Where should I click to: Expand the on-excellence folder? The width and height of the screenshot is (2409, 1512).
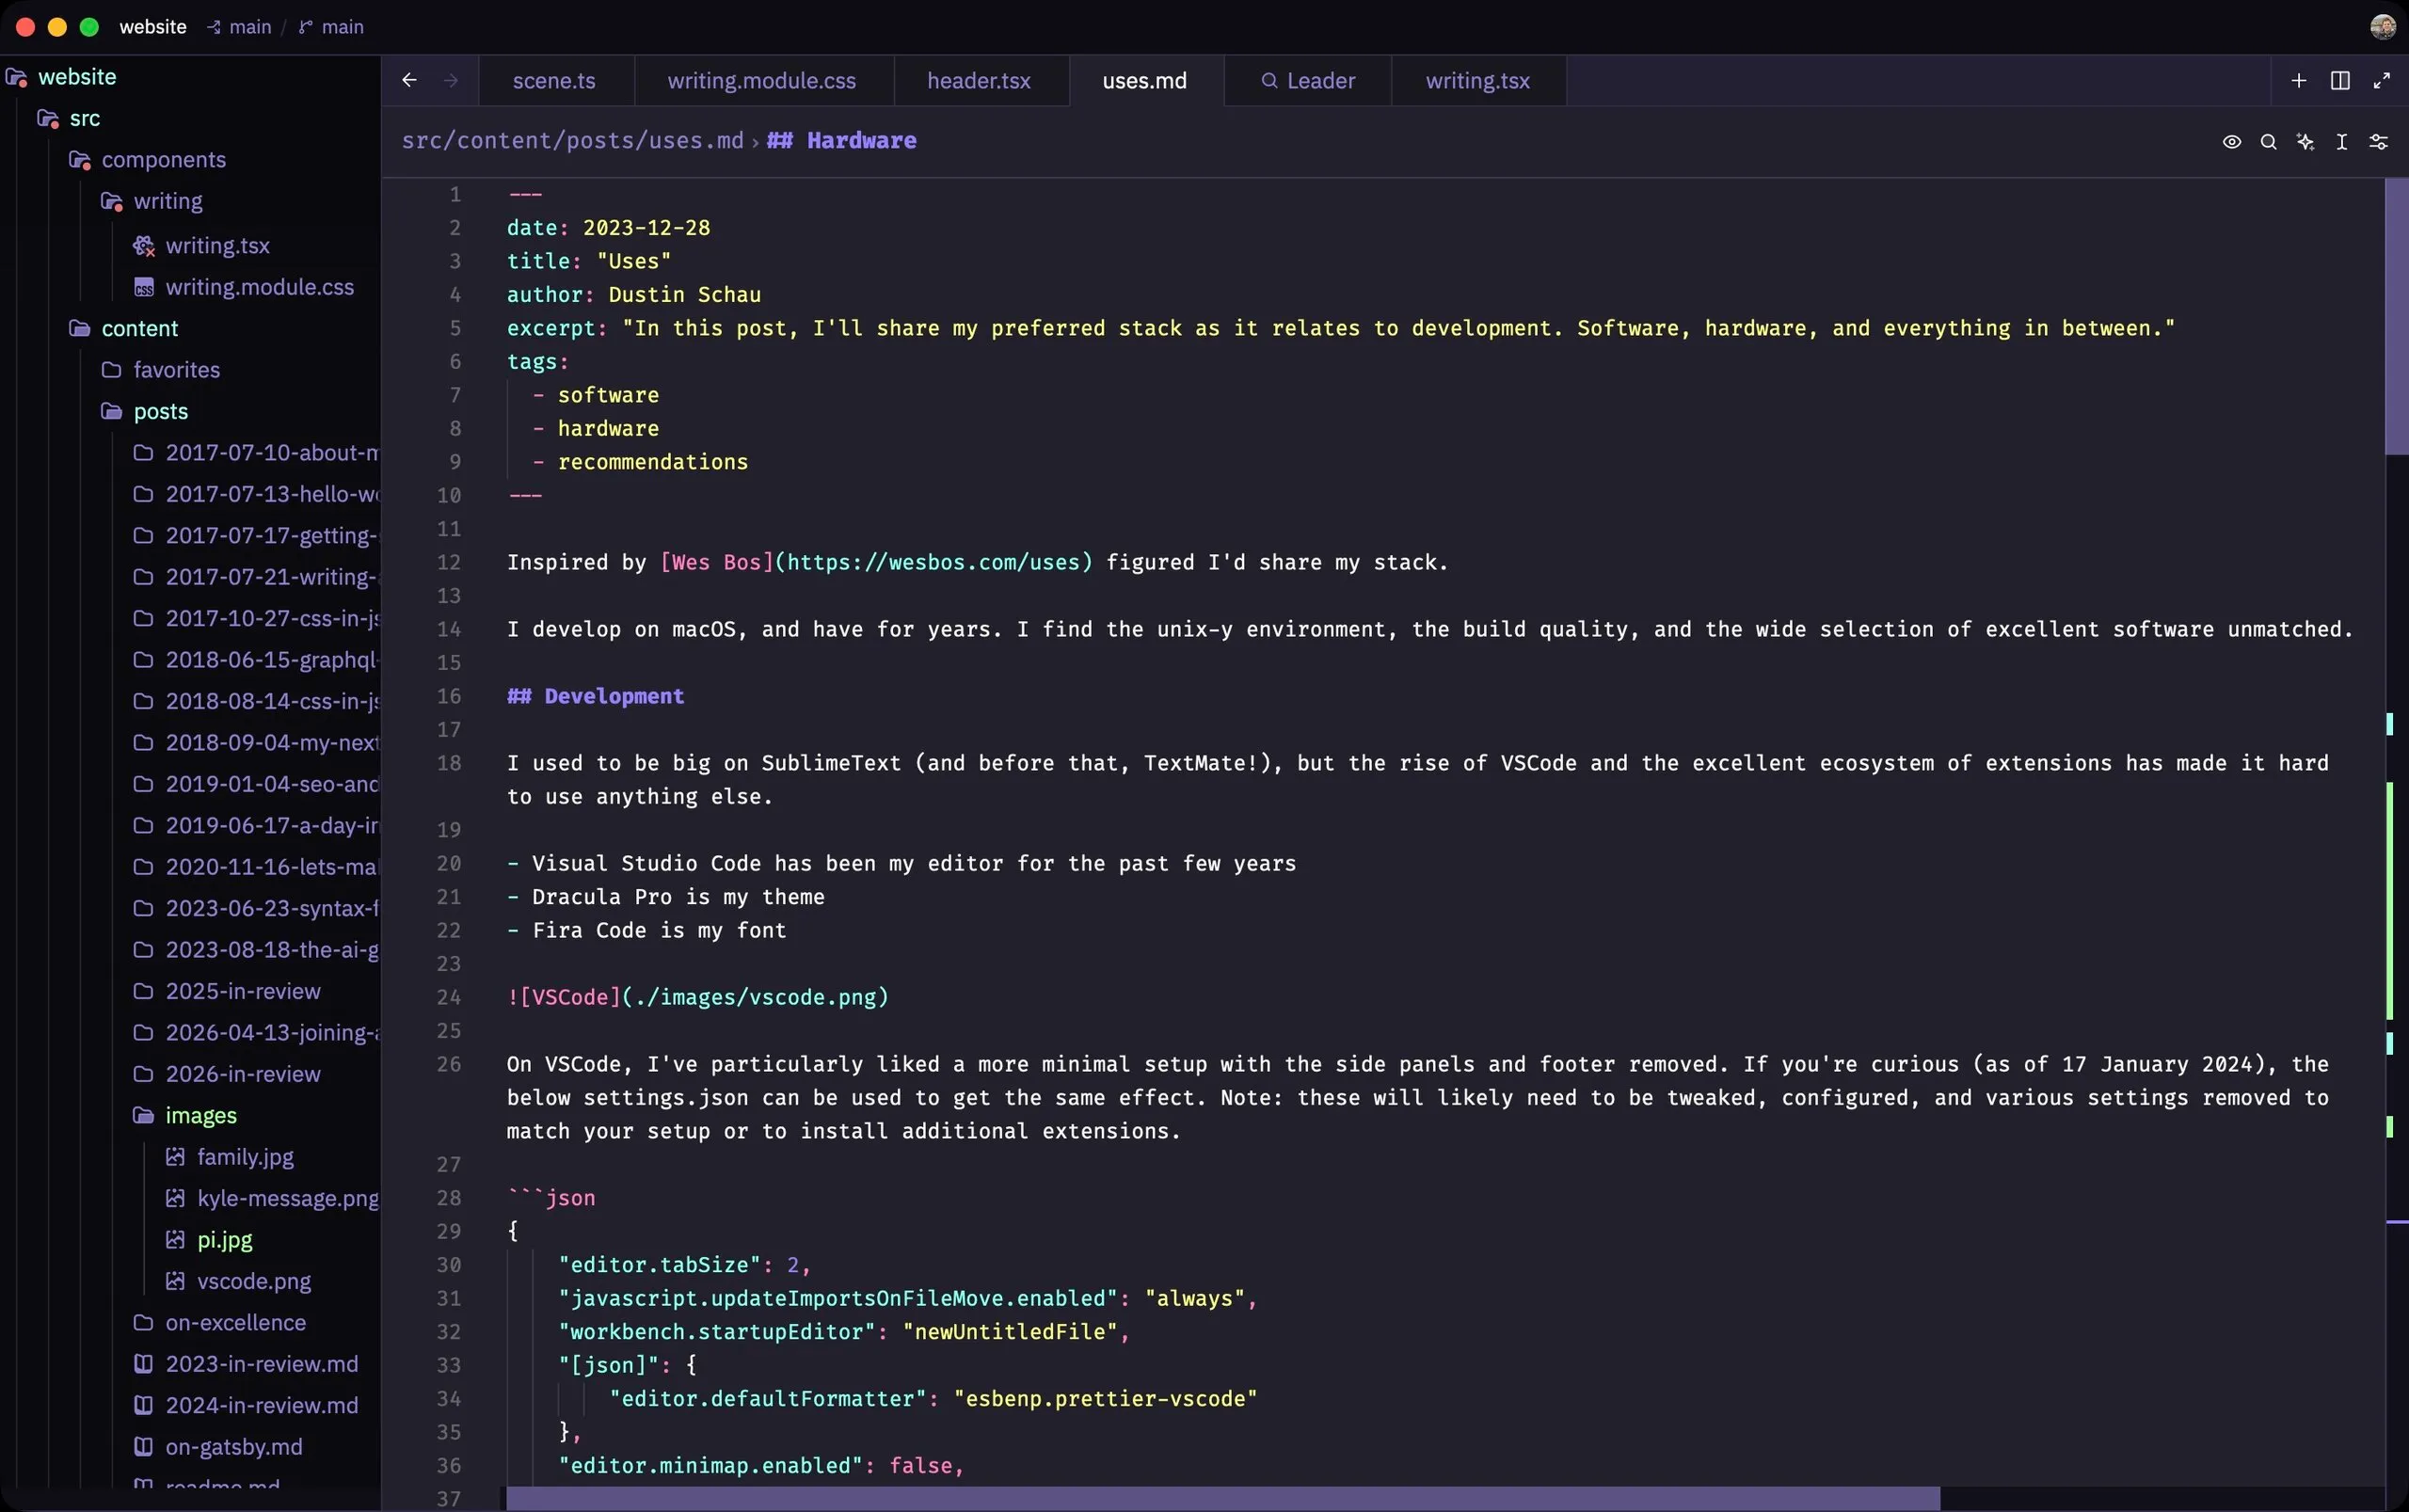220,1323
